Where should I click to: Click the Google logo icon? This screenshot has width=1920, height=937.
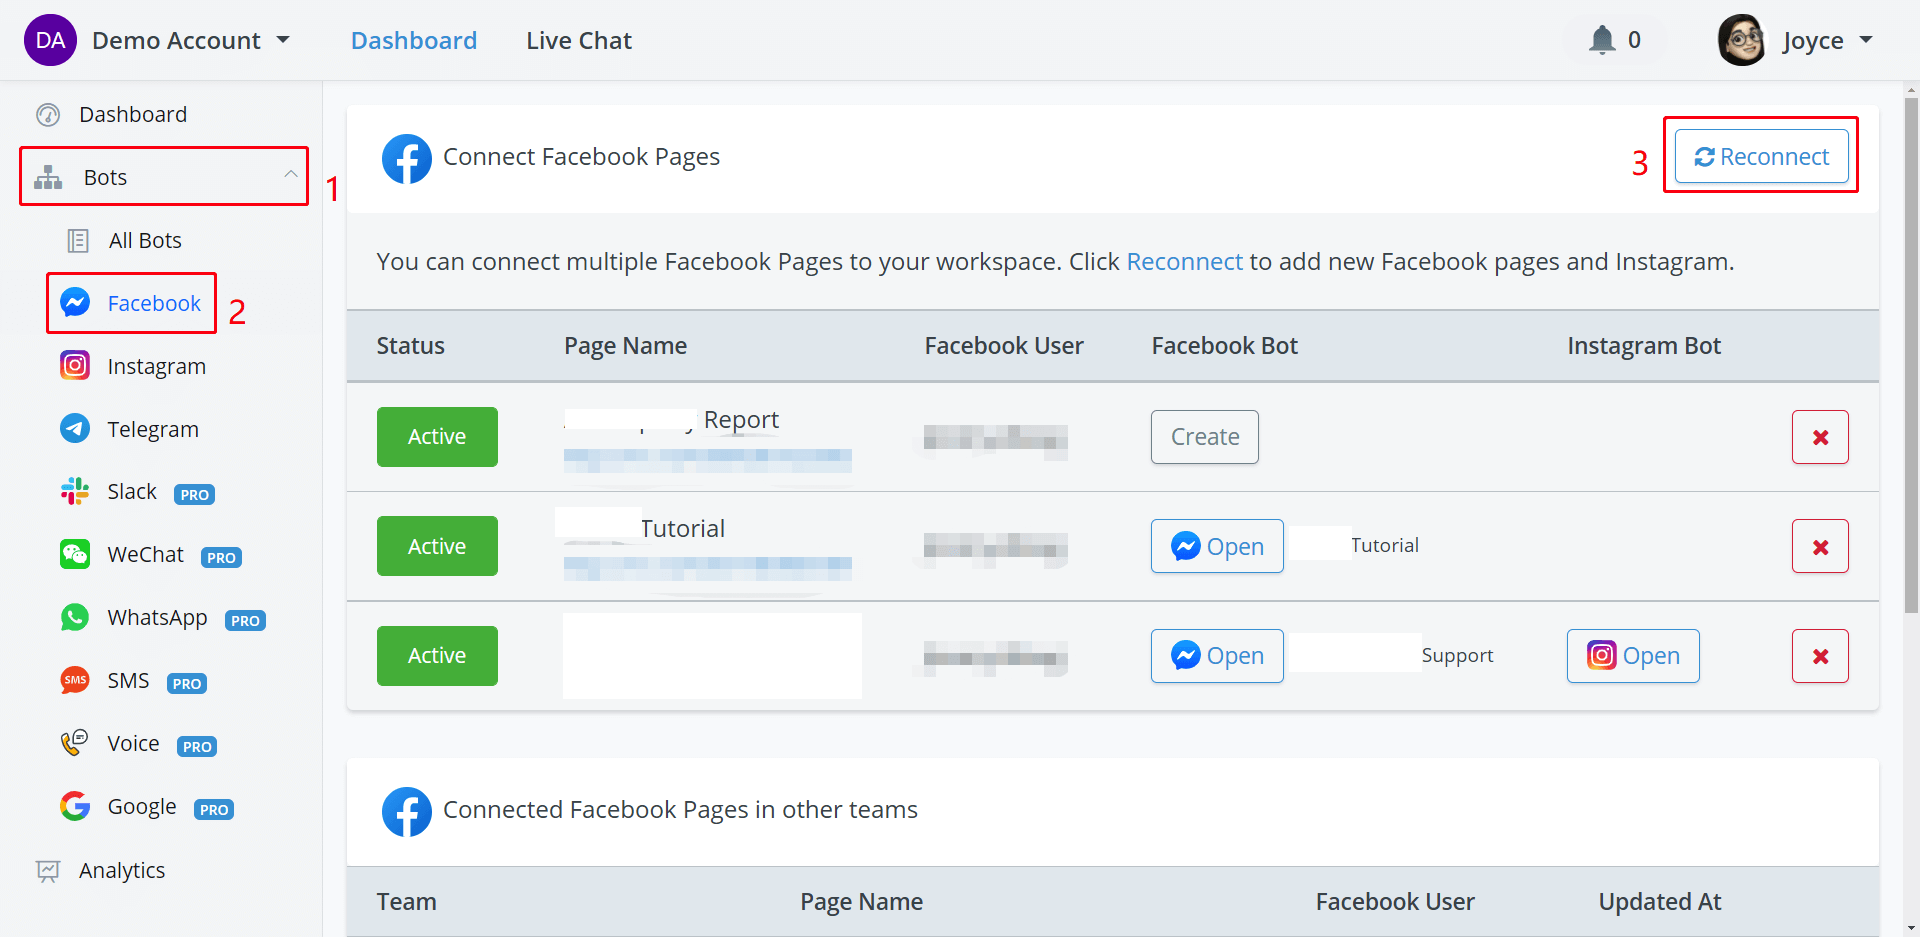pos(75,806)
